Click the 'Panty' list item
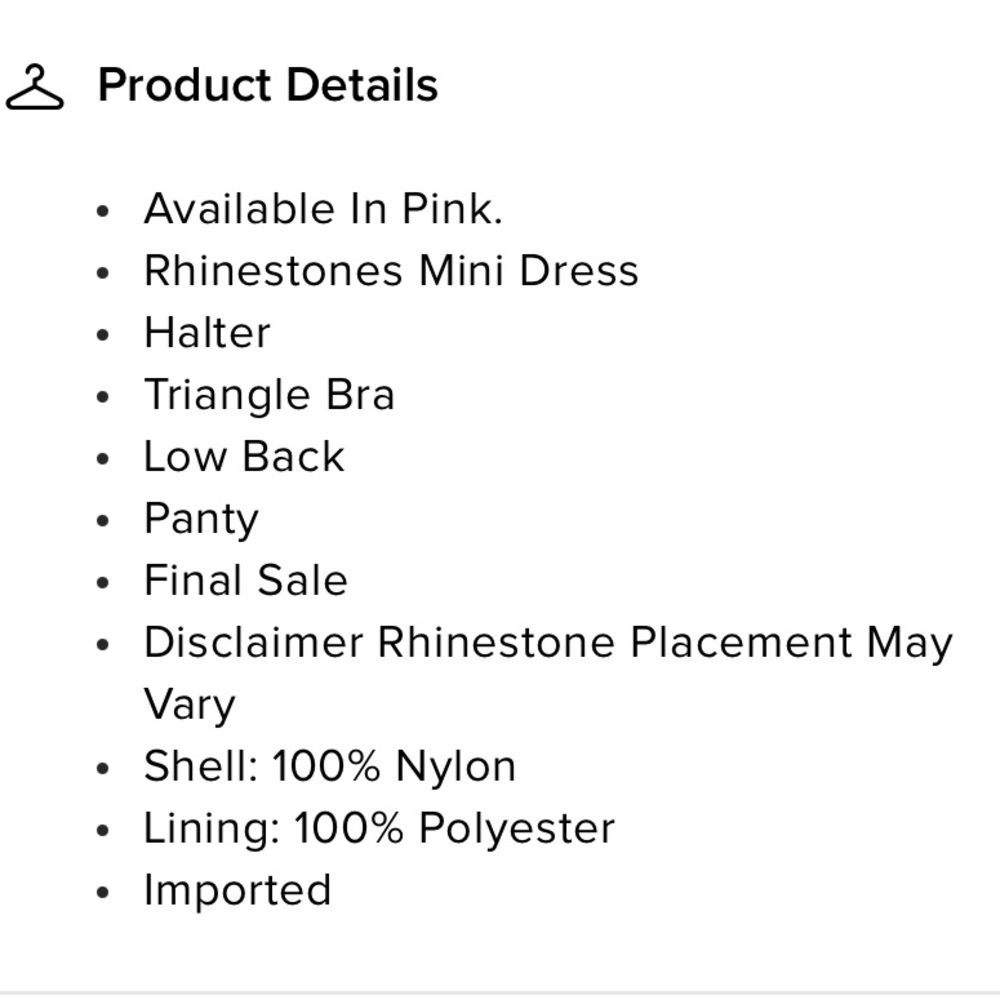1000x1000 pixels. [201, 519]
